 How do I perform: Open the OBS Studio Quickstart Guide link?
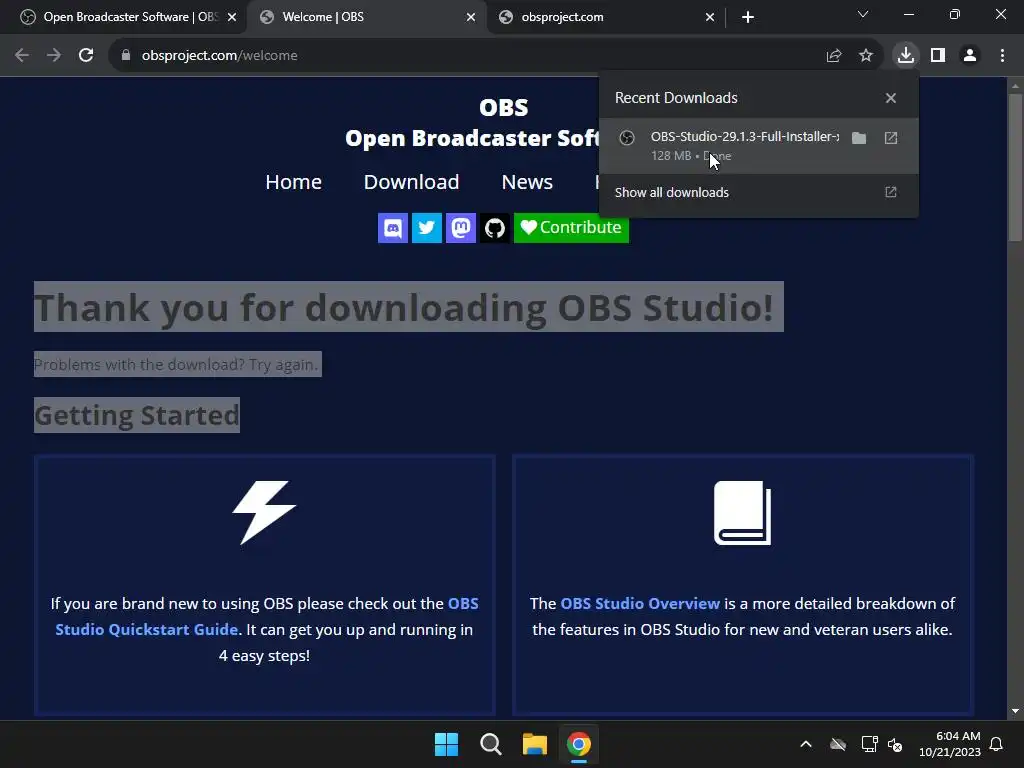tap(266, 616)
